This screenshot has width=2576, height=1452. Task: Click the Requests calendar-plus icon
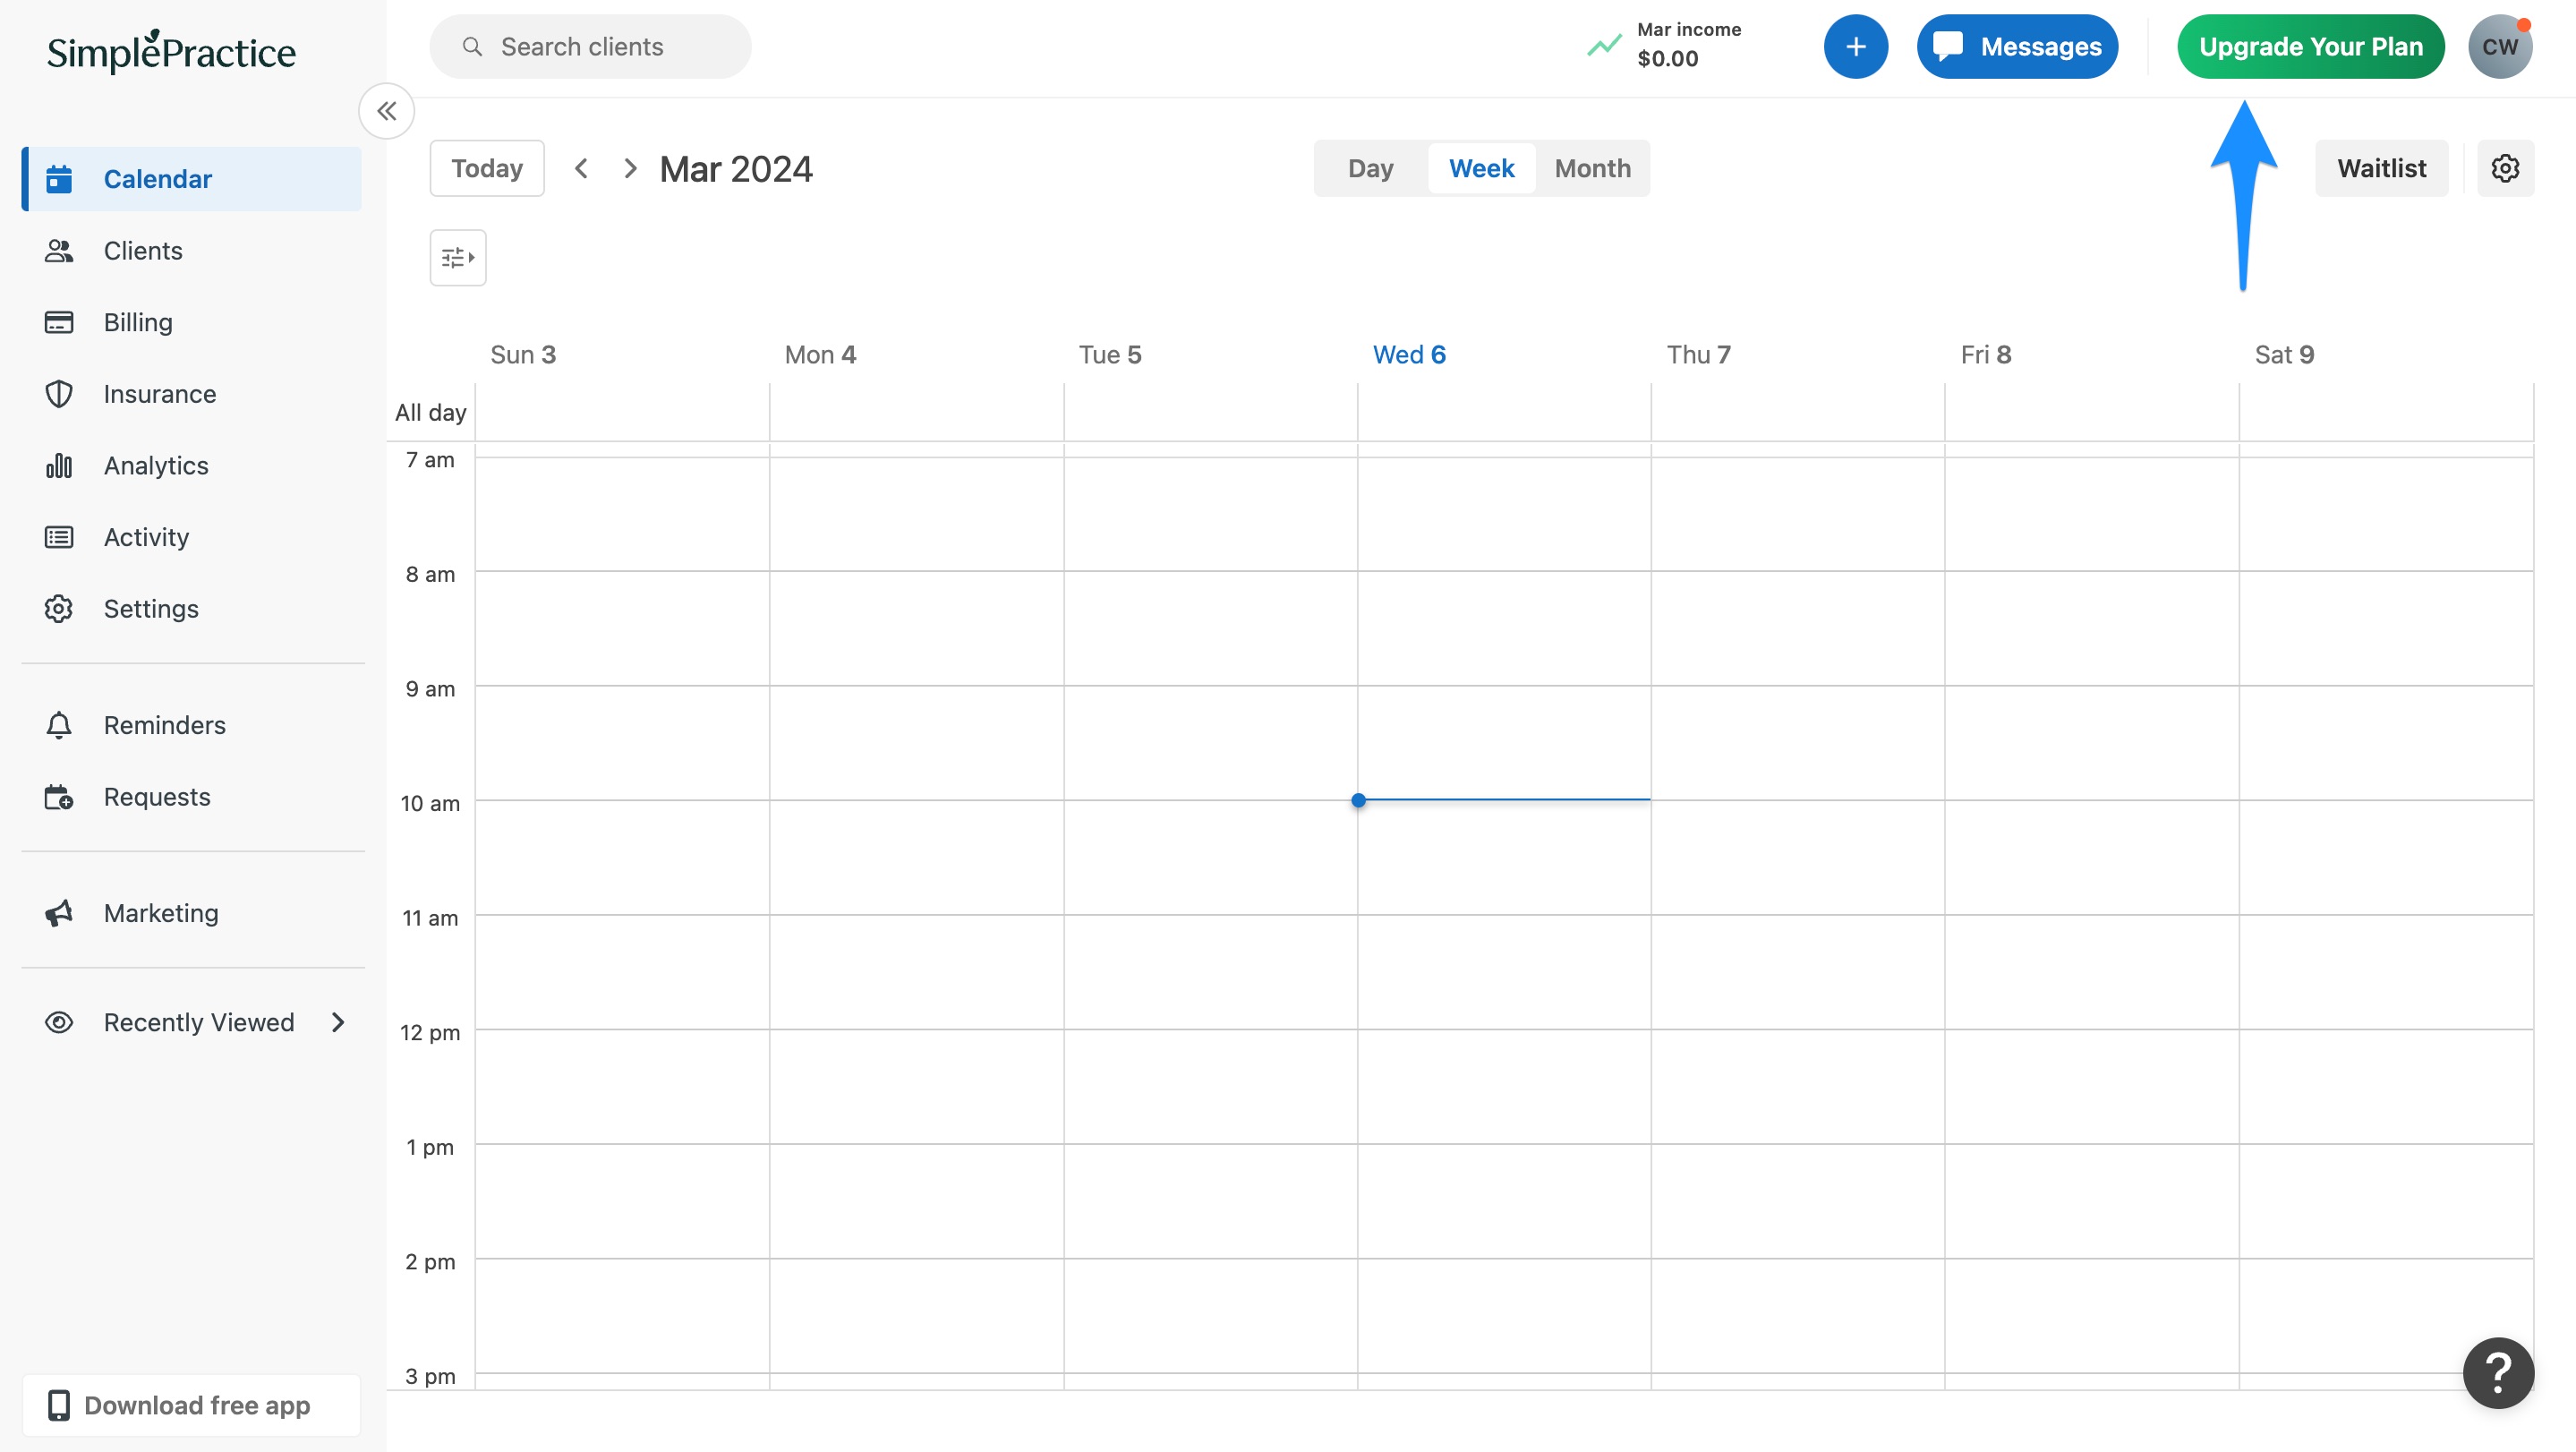[59, 797]
